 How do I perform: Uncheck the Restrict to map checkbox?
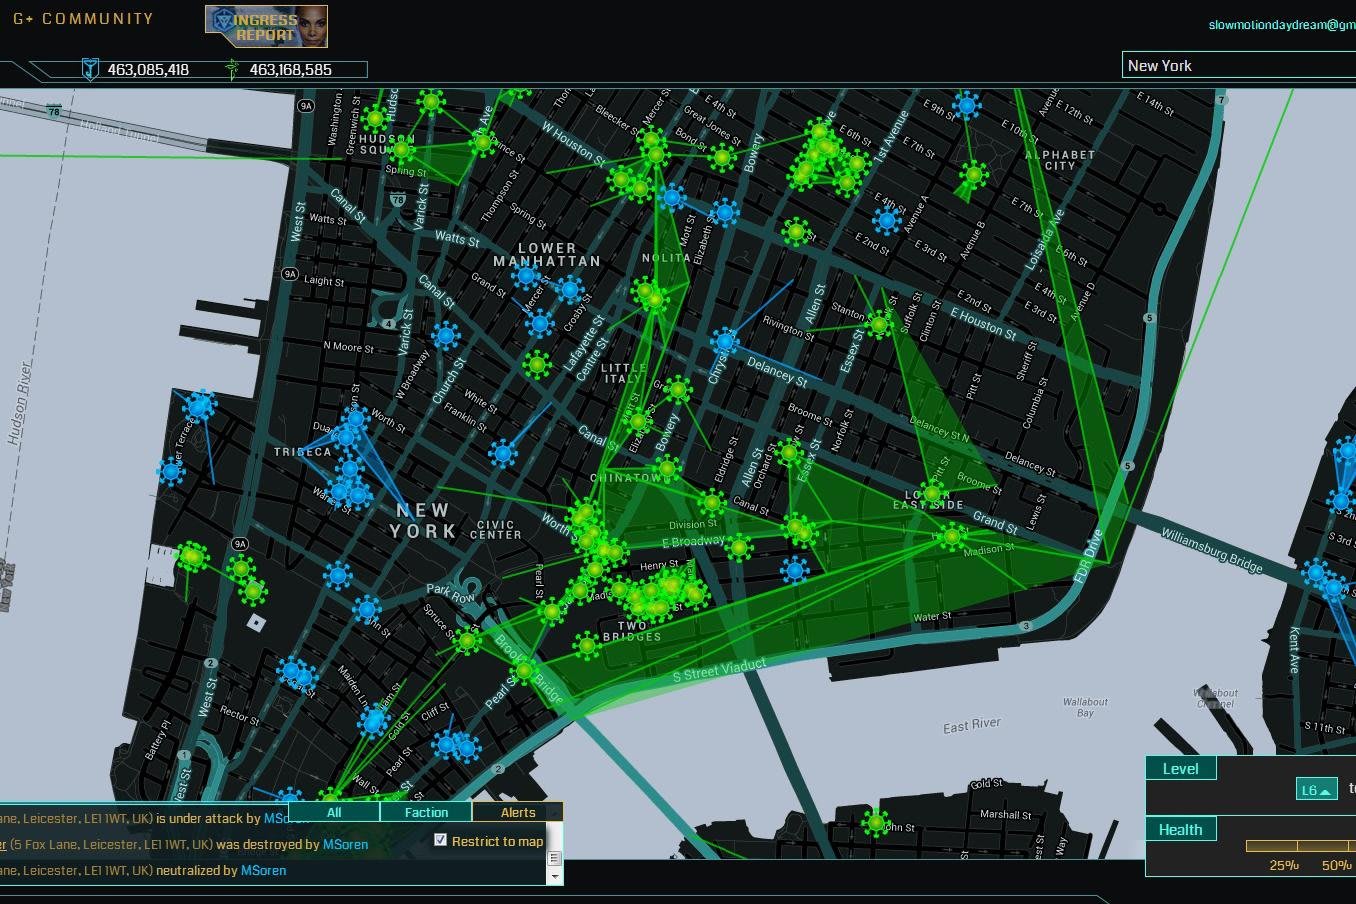pos(440,840)
